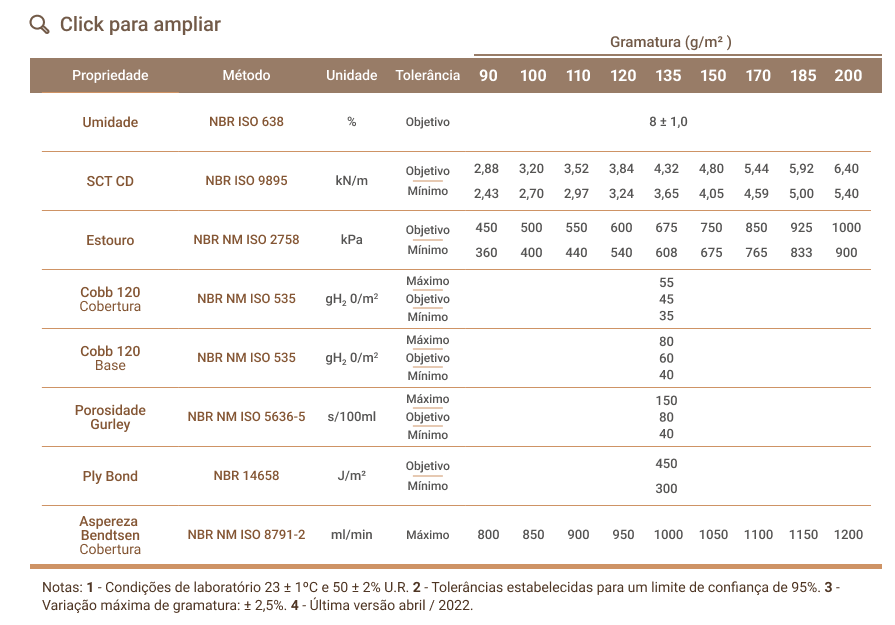Select the Porosidade Gurley row label

tap(110, 417)
